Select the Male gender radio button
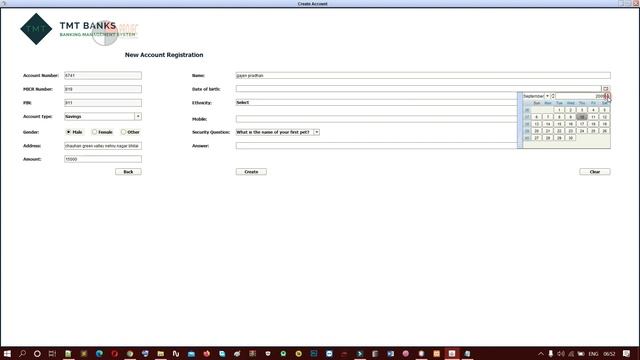 pos(69,132)
